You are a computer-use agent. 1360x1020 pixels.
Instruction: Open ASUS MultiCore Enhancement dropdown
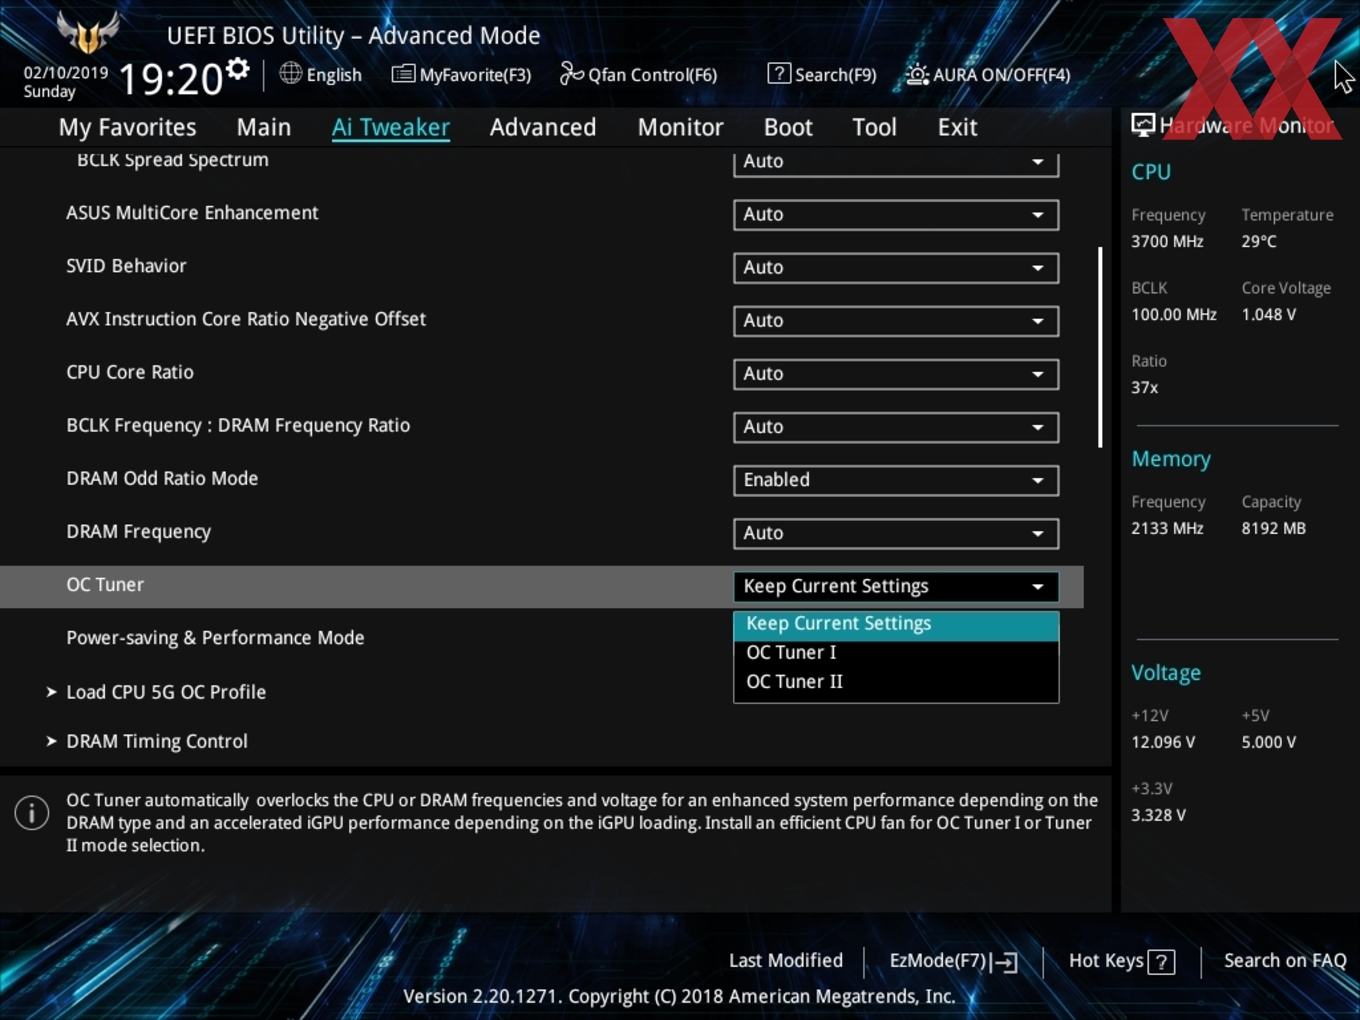tap(896, 214)
